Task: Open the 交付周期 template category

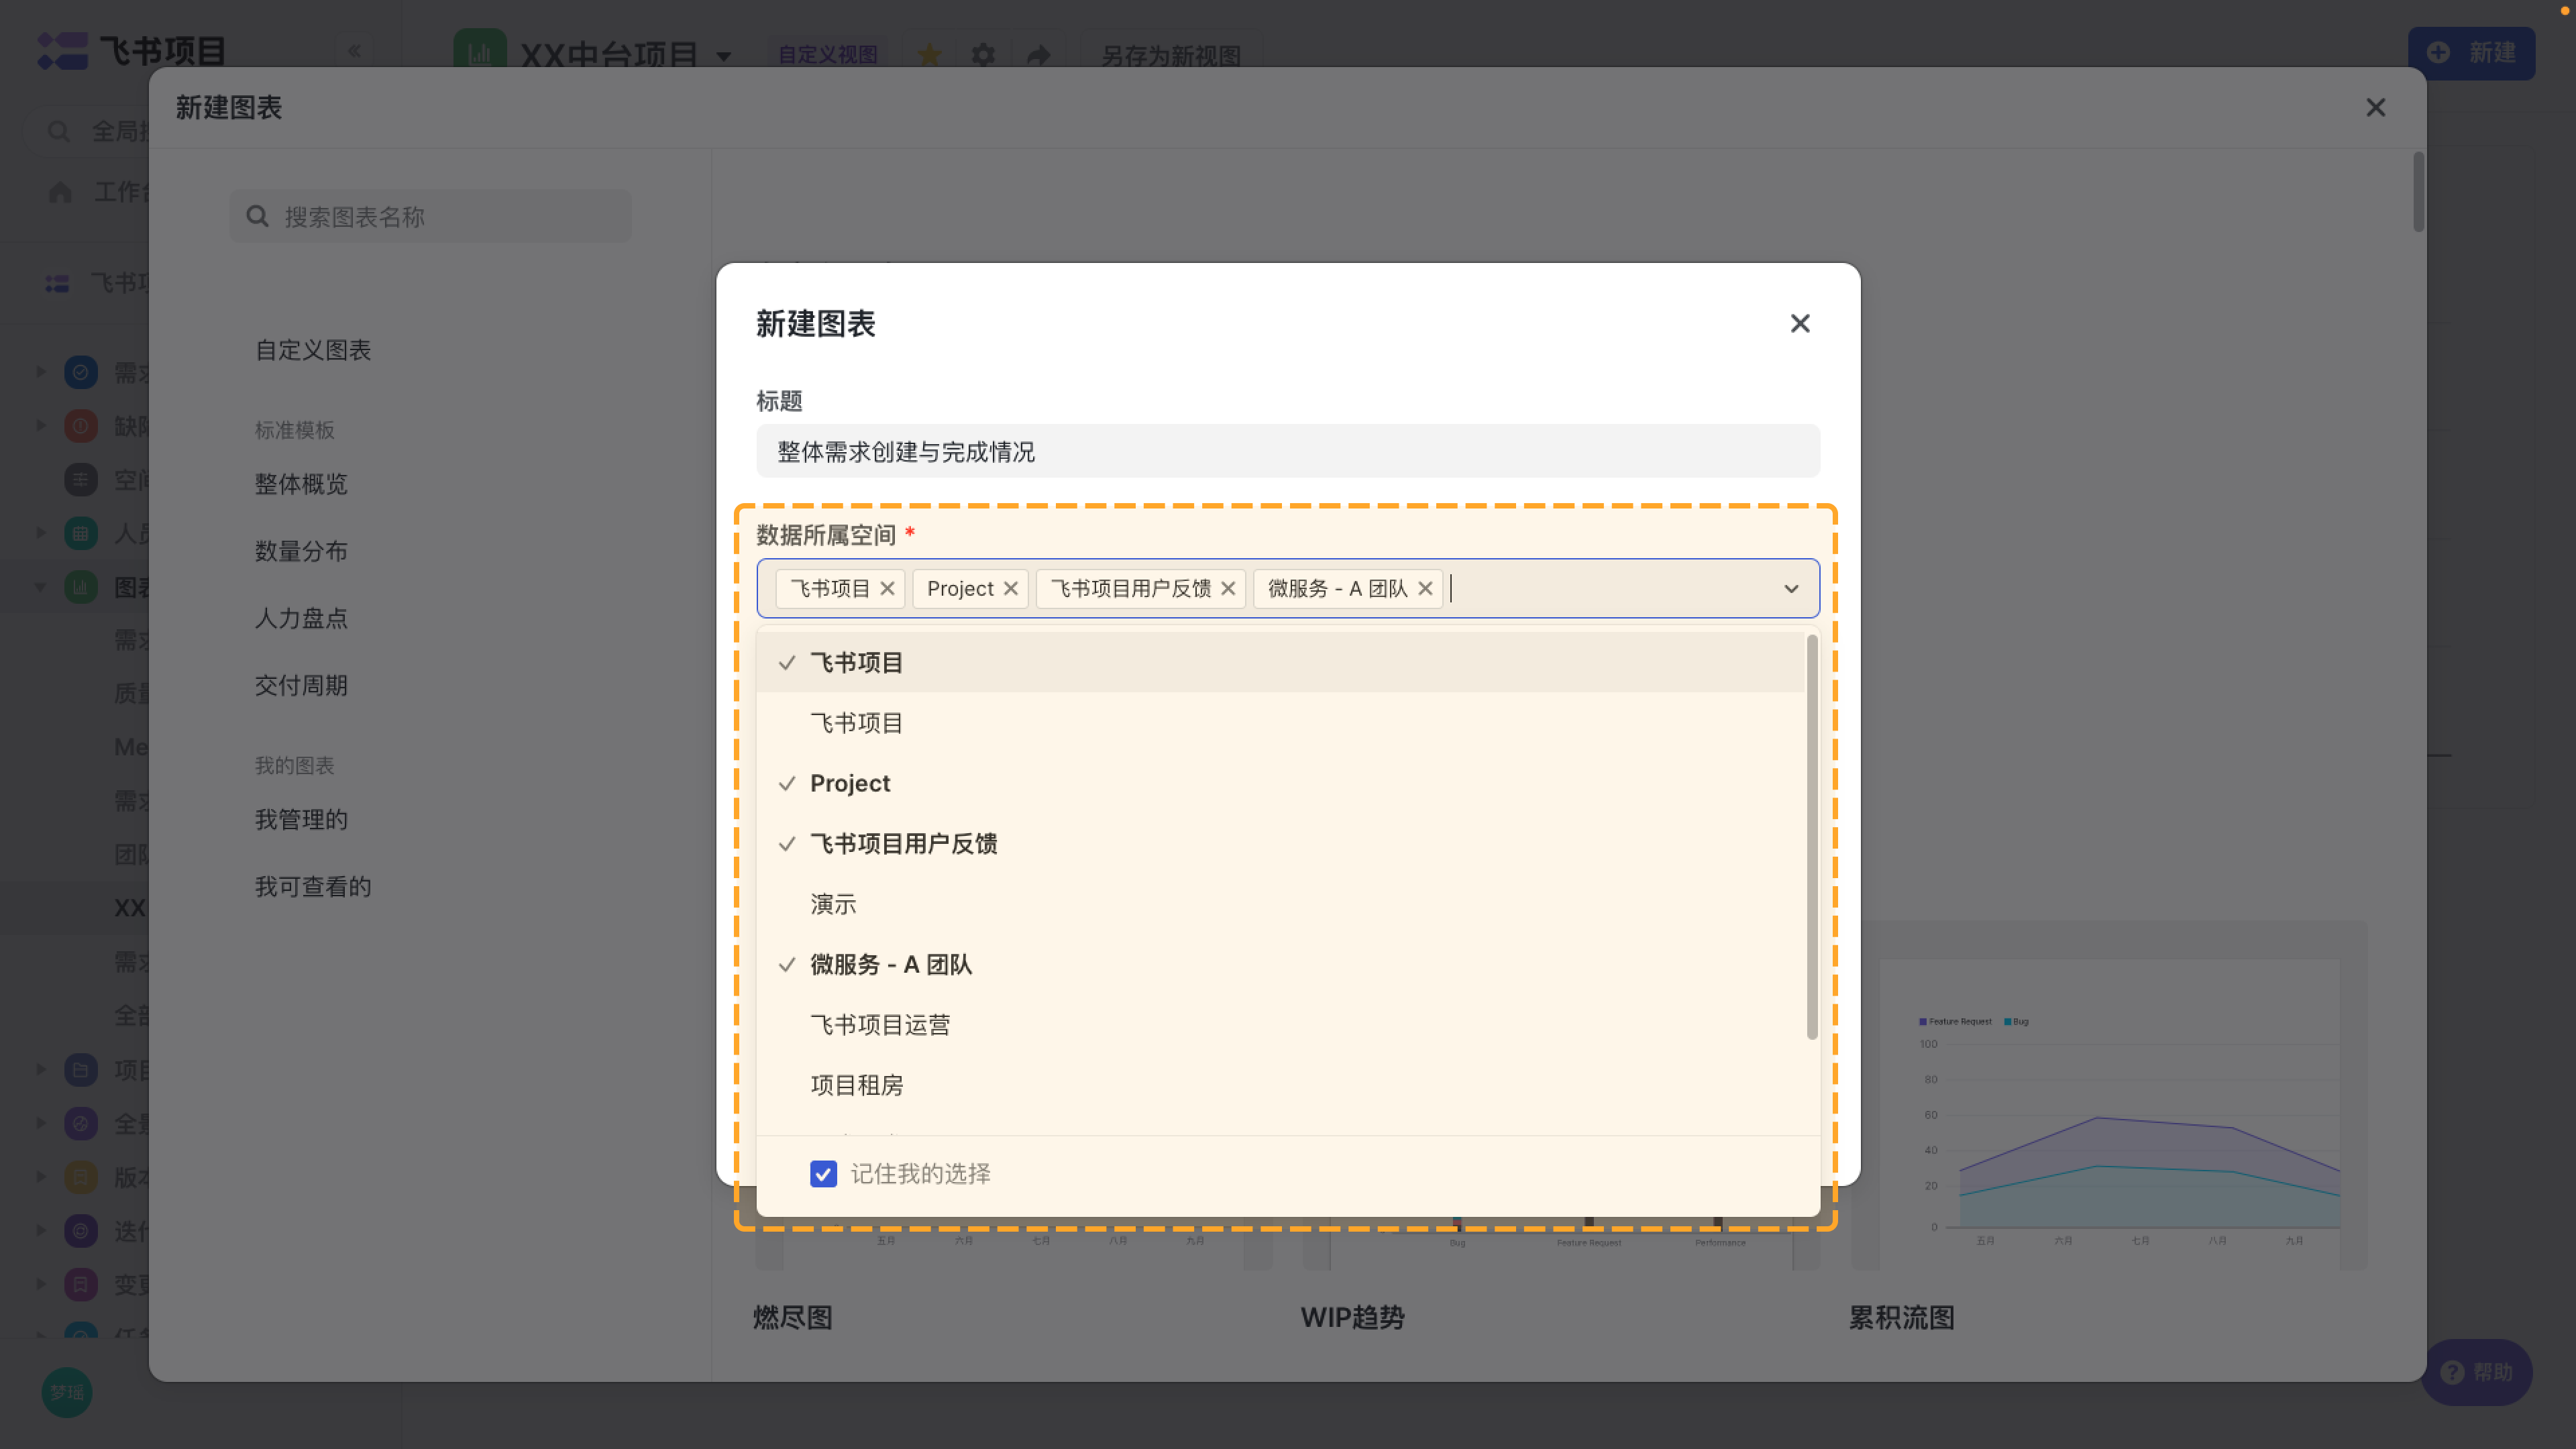Action: pos(301,685)
